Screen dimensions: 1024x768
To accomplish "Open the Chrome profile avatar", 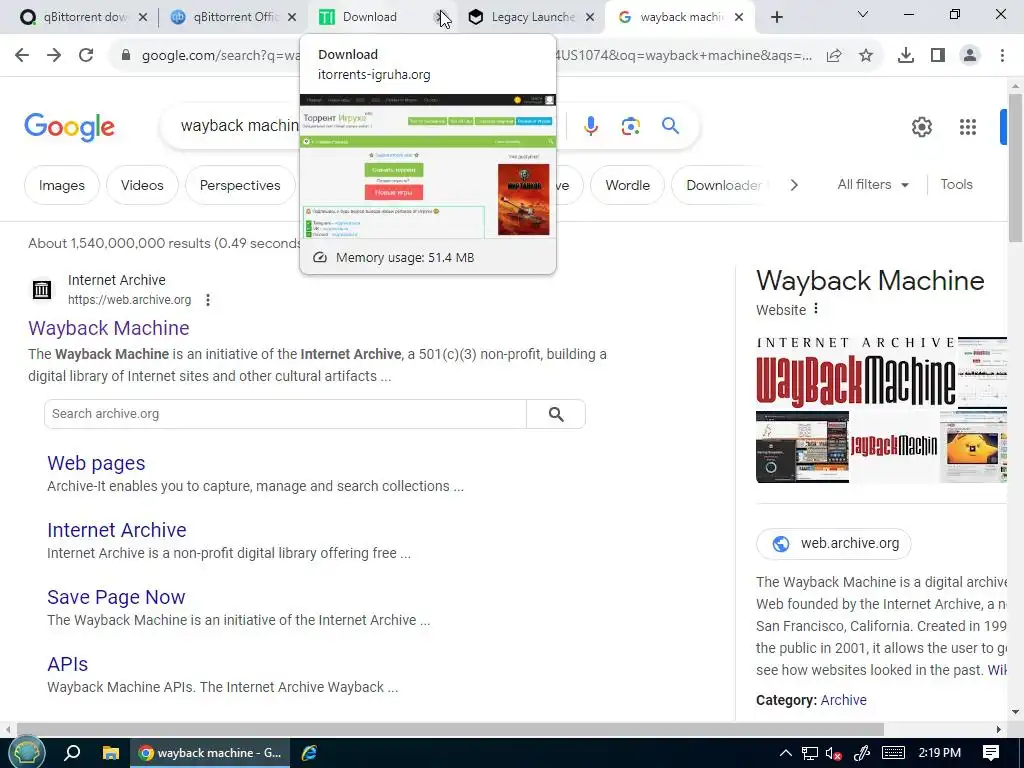I will 970,56.
